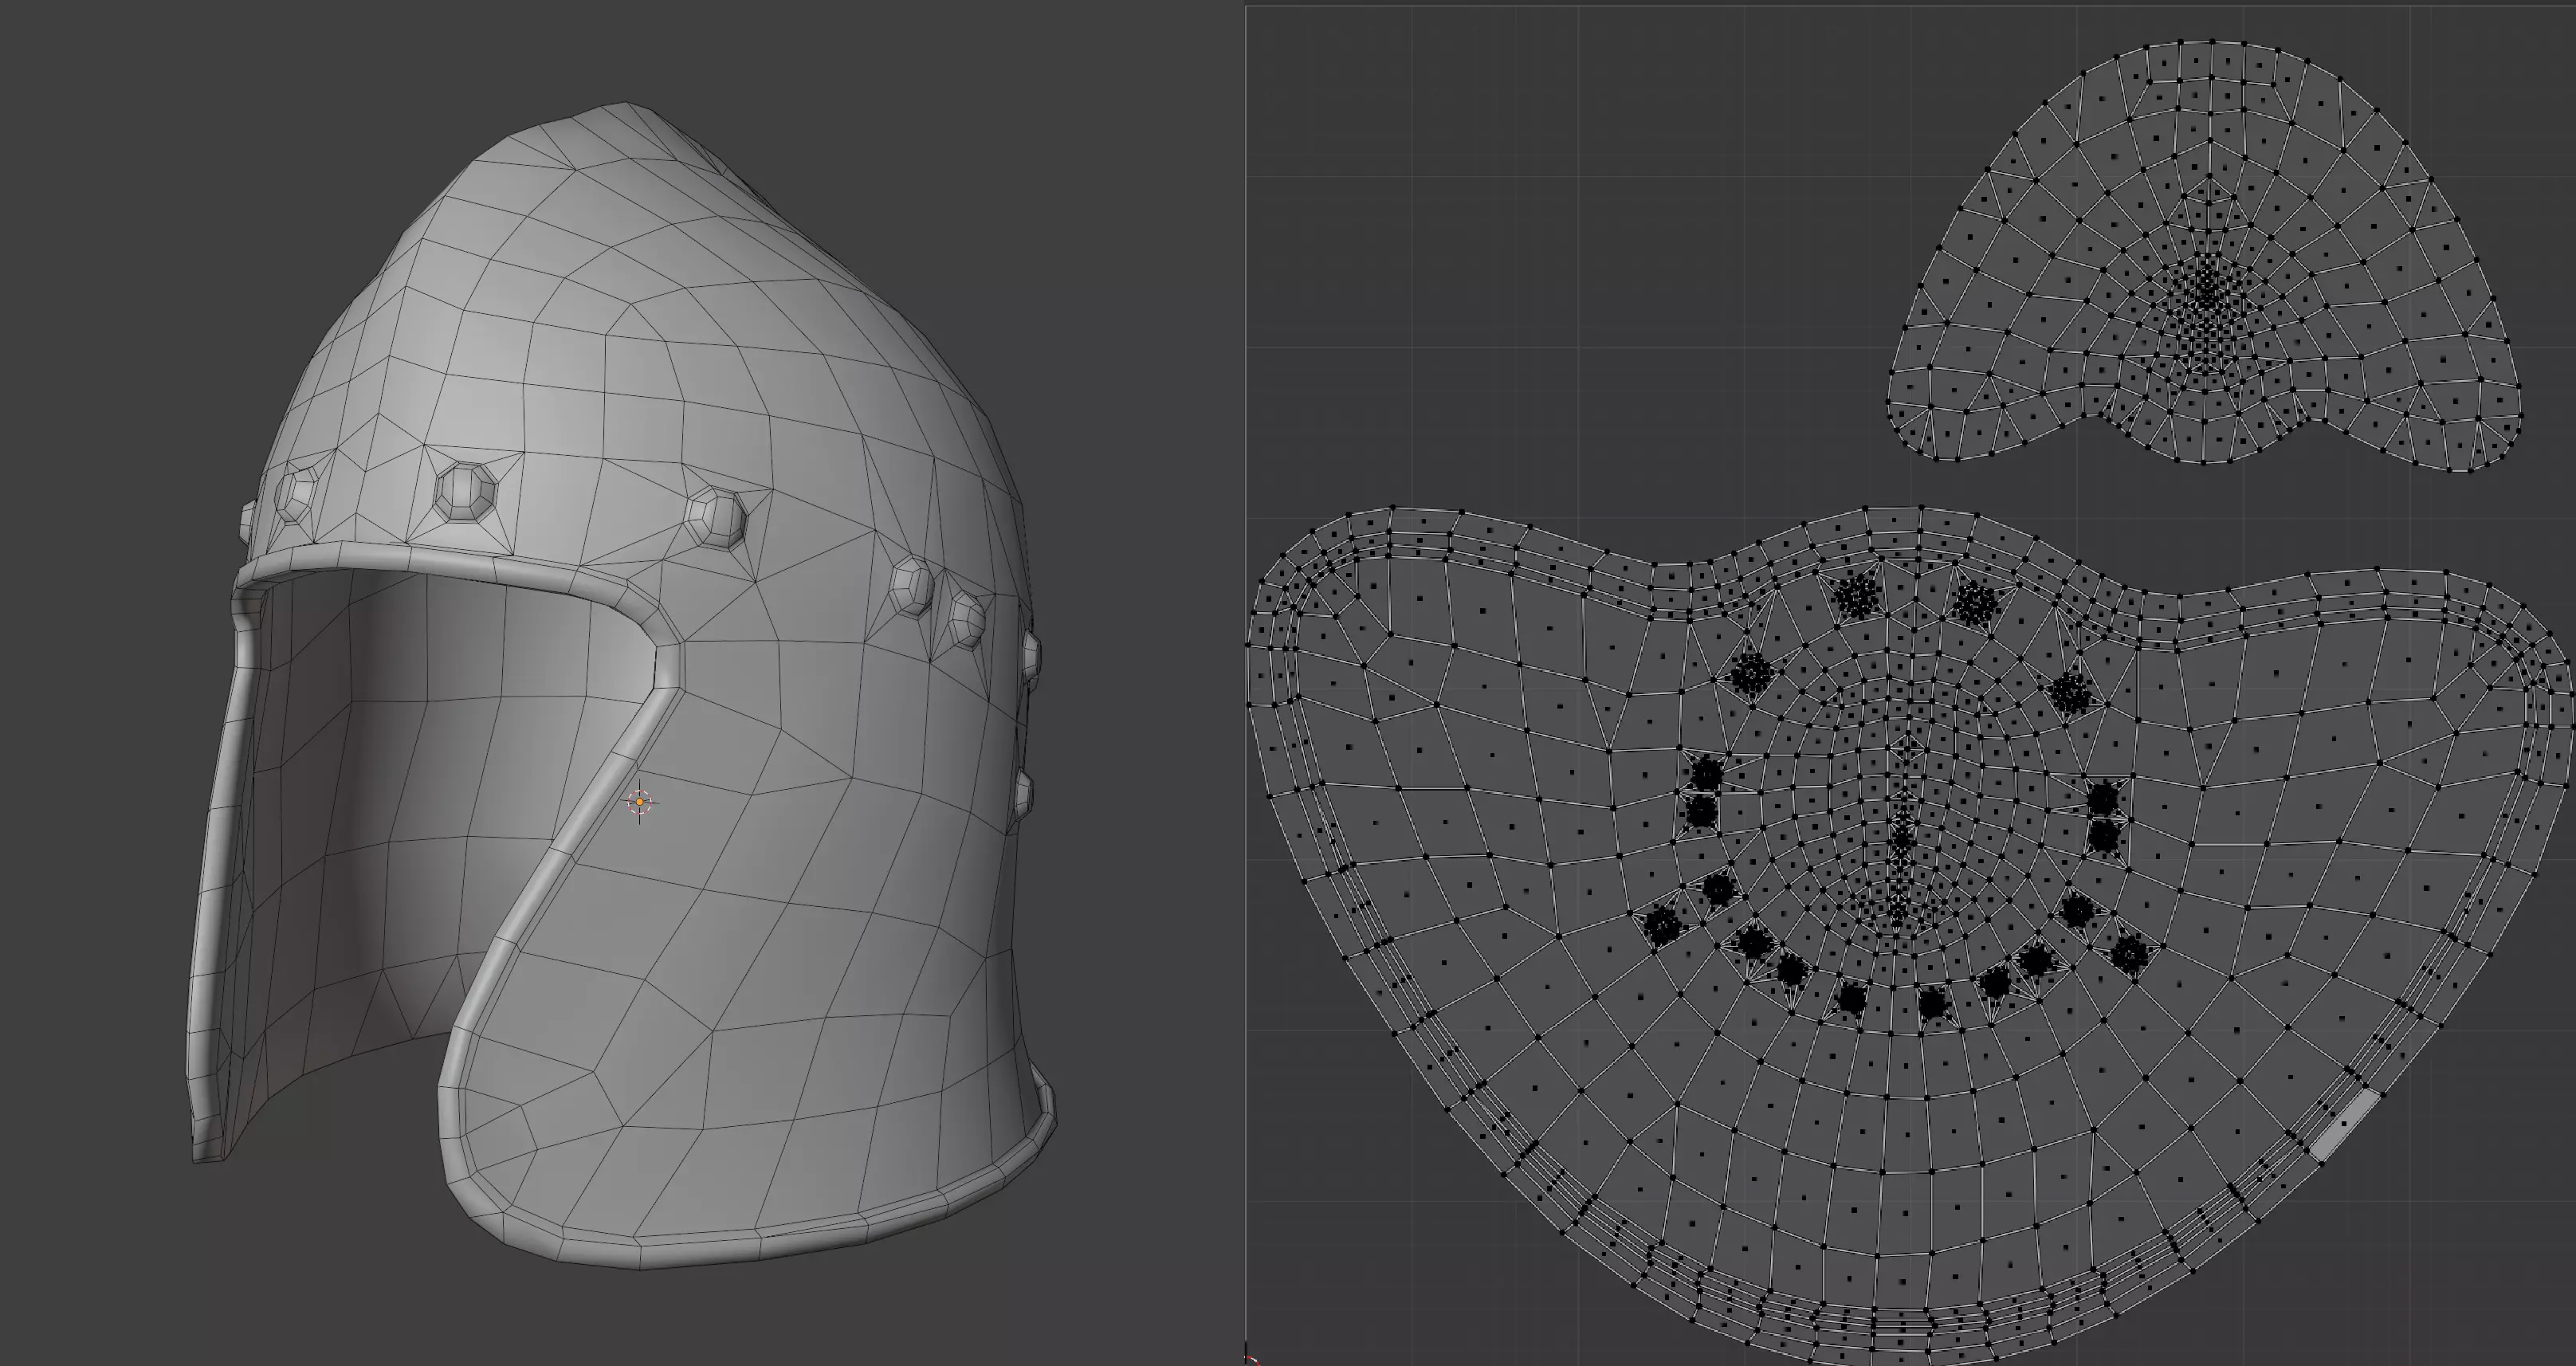The height and width of the screenshot is (1366, 2576).
Task: Select the large octagonal rivet above the visor opening
Action: pyautogui.click(x=466, y=492)
